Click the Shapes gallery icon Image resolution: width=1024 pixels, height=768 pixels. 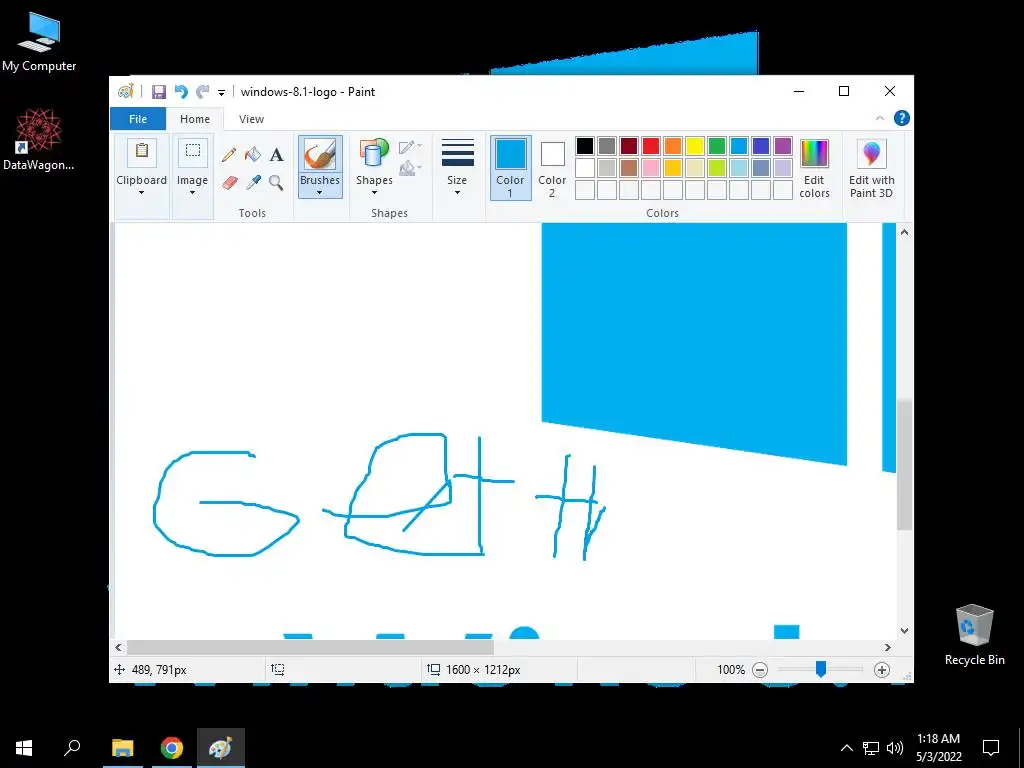374,154
